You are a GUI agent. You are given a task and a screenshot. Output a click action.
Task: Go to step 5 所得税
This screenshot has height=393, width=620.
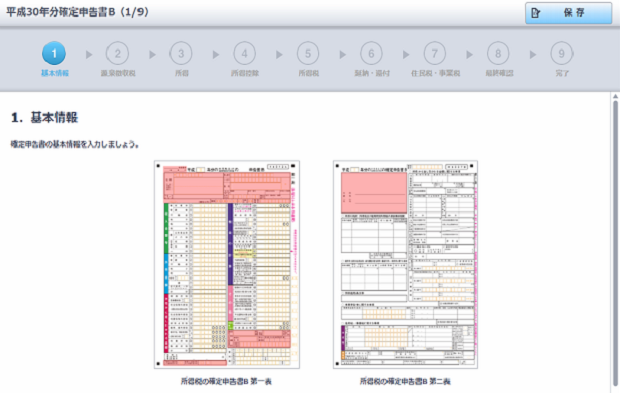[x=308, y=53]
